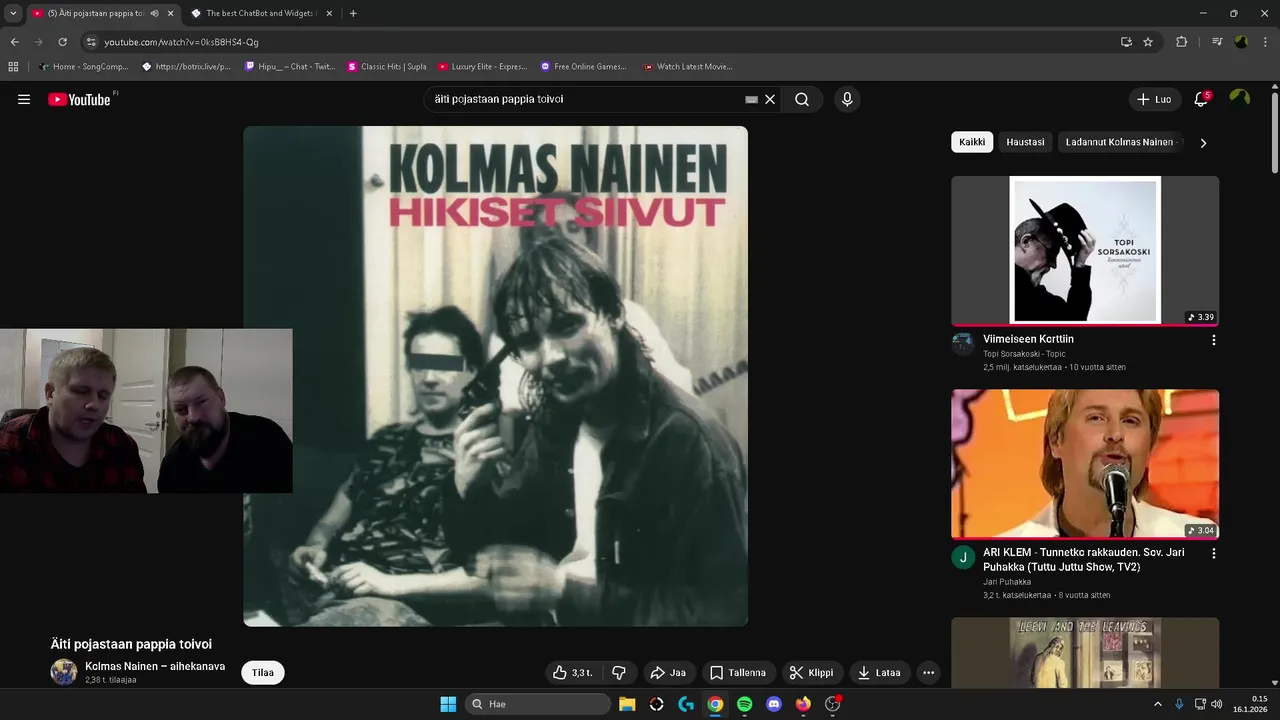Go back in the browser
The width and height of the screenshot is (1280, 720).
point(14,42)
